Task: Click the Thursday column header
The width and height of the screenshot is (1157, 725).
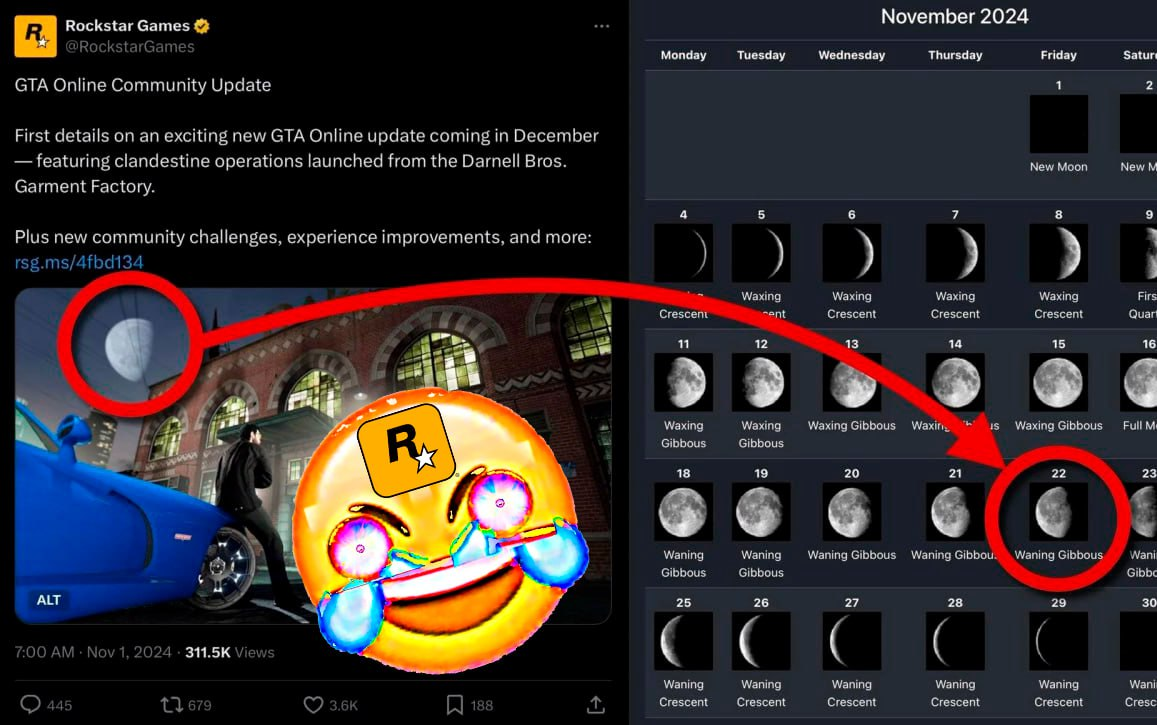Action: pos(955,55)
